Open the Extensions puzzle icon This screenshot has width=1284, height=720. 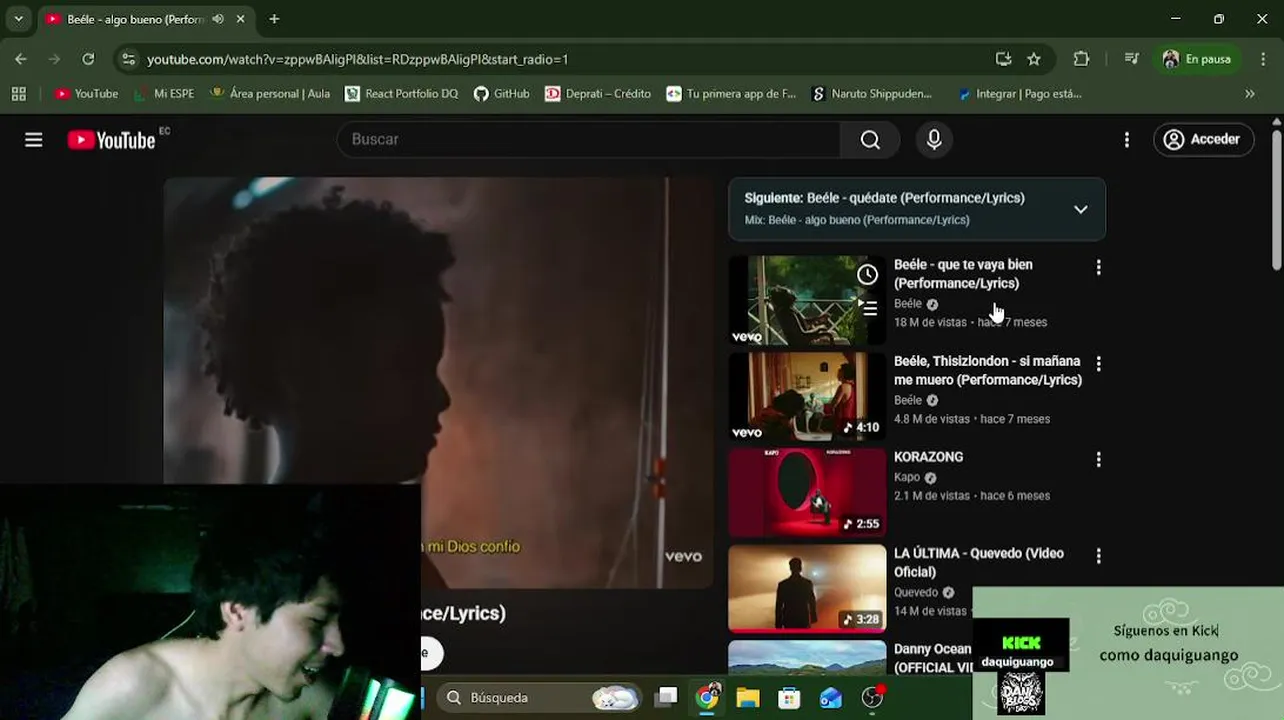pyautogui.click(x=1081, y=59)
